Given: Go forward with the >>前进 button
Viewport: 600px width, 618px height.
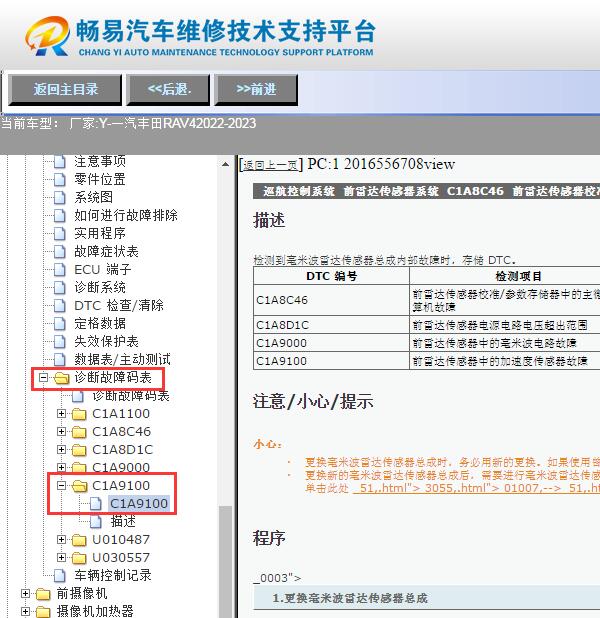Looking at the screenshot, I should click(256, 89).
